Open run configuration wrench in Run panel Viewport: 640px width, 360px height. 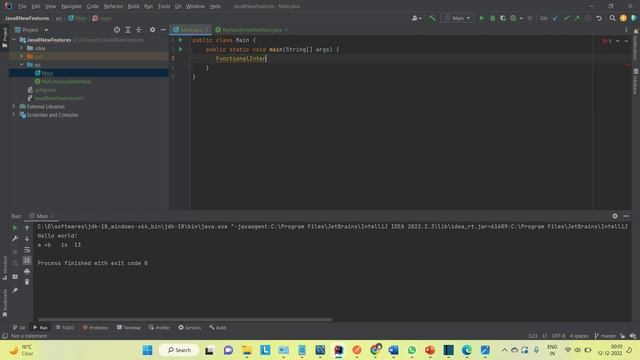click(15, 238)
